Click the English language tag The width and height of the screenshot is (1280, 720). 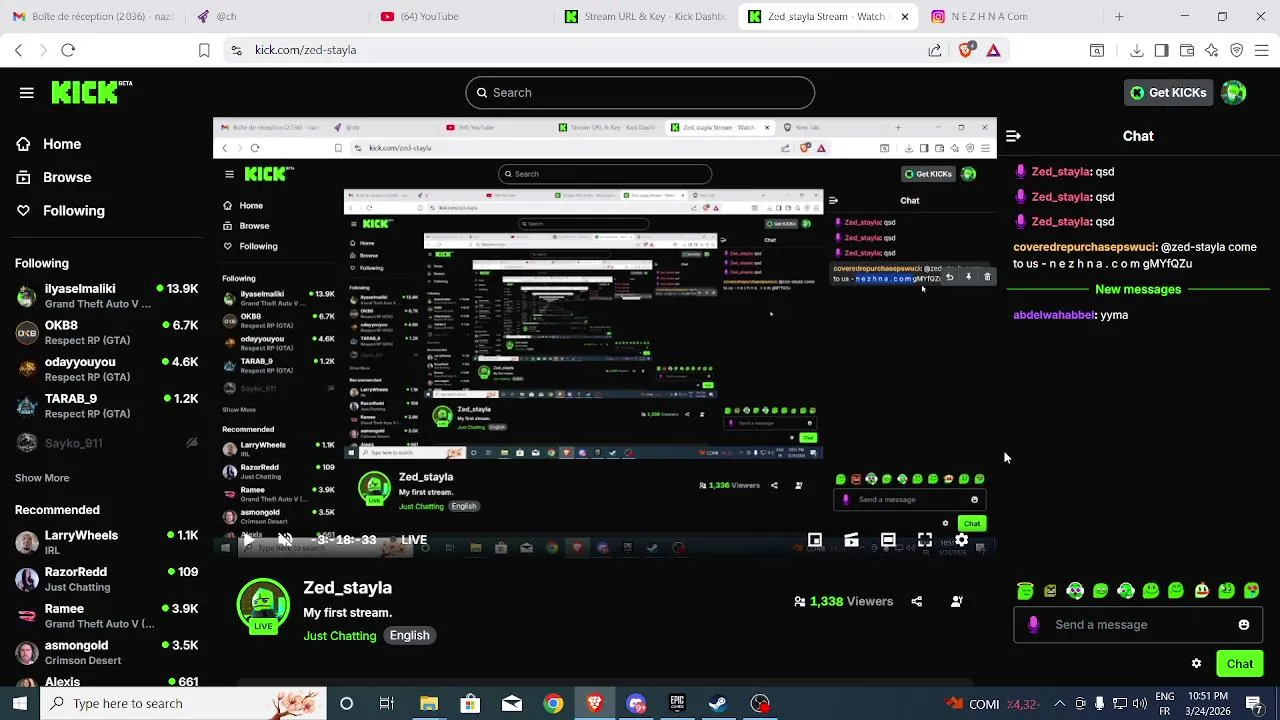409,636
